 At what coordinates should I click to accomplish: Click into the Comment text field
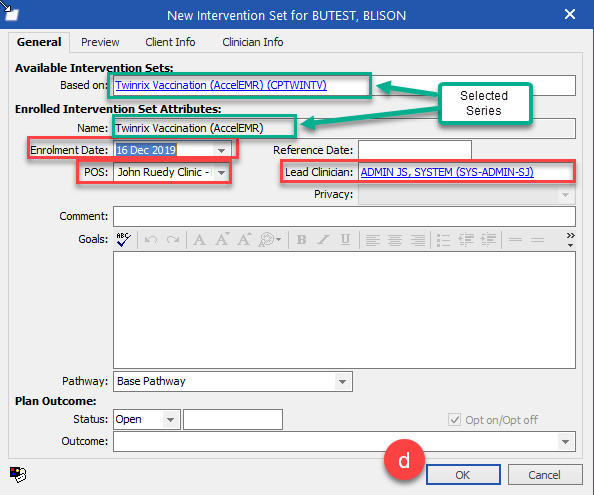pos(344,216)
